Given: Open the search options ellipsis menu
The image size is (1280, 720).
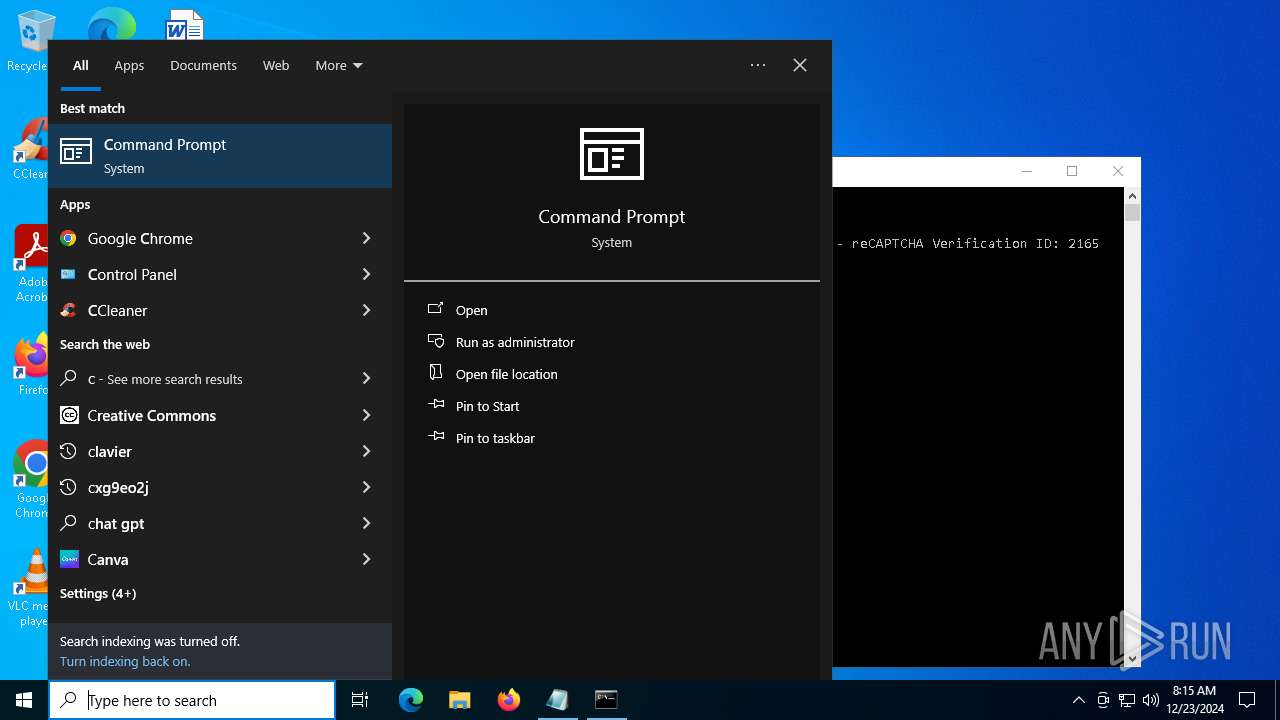Looking at the screenshot, I should [x=758, y=65].
